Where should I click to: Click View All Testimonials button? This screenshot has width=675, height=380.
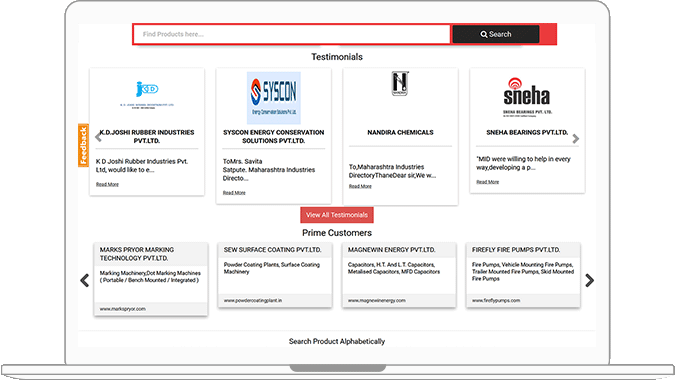point(337,215)
